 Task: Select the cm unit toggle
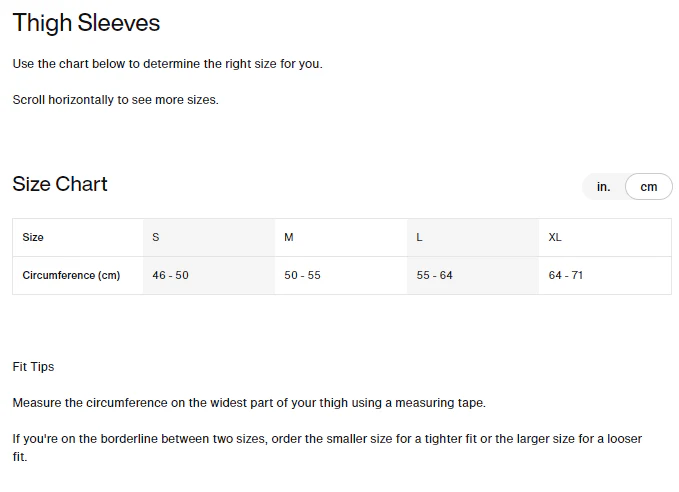click(x=649, y=187)
